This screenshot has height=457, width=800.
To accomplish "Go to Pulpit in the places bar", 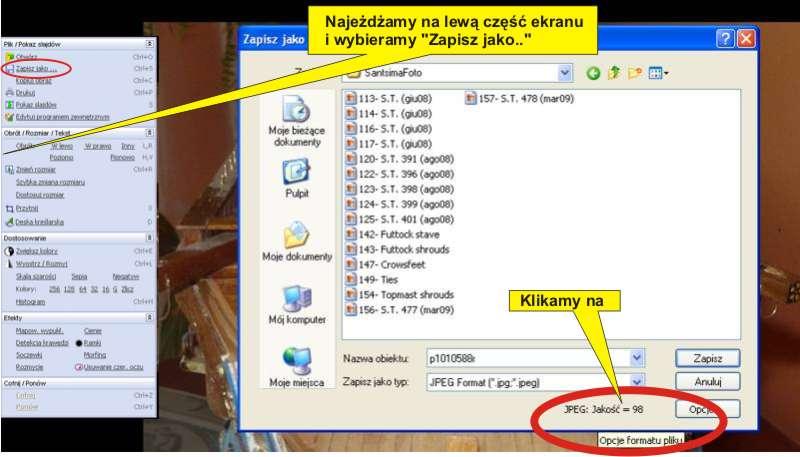I will point(296,180).
